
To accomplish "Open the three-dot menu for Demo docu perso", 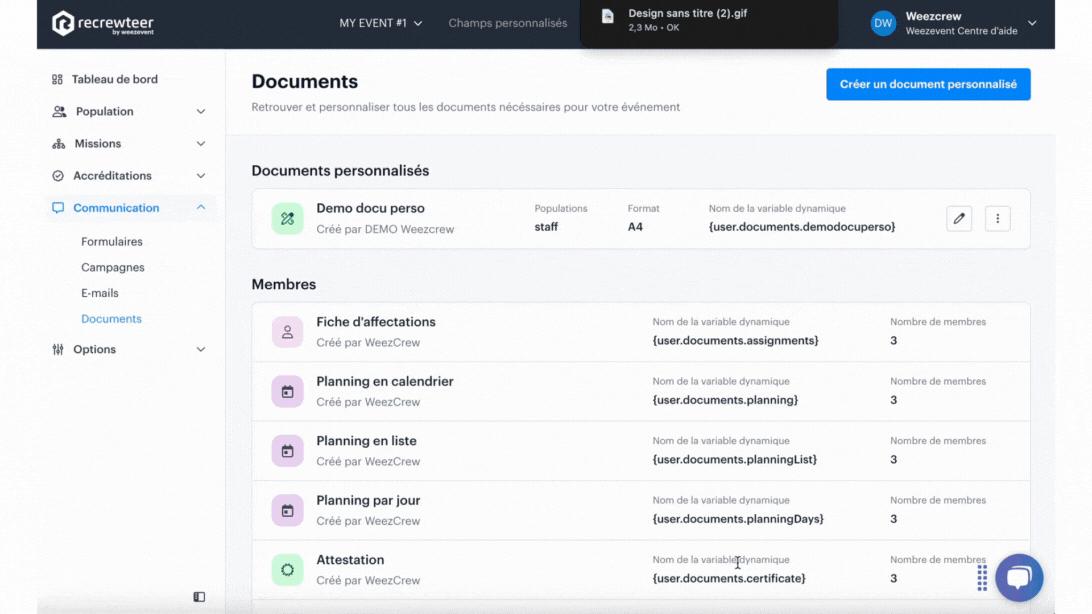I will 997,218.
